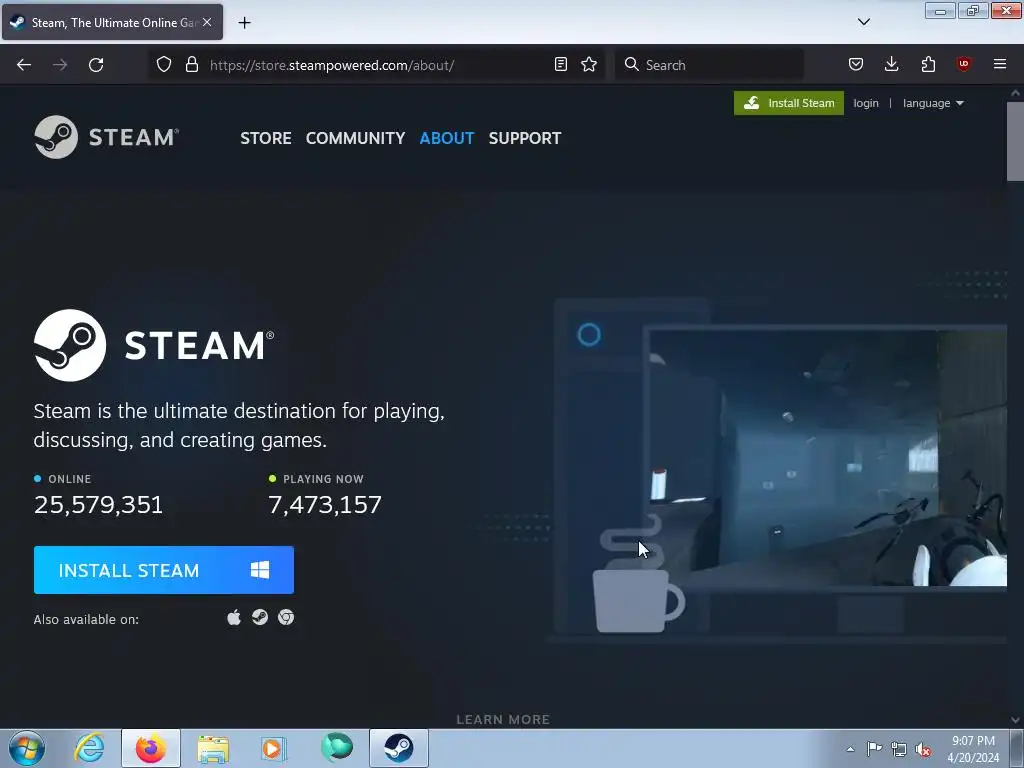Viewport: 1024px width, 768px height.
Task: Click the network tray icon
Action: tap(899, 750)
